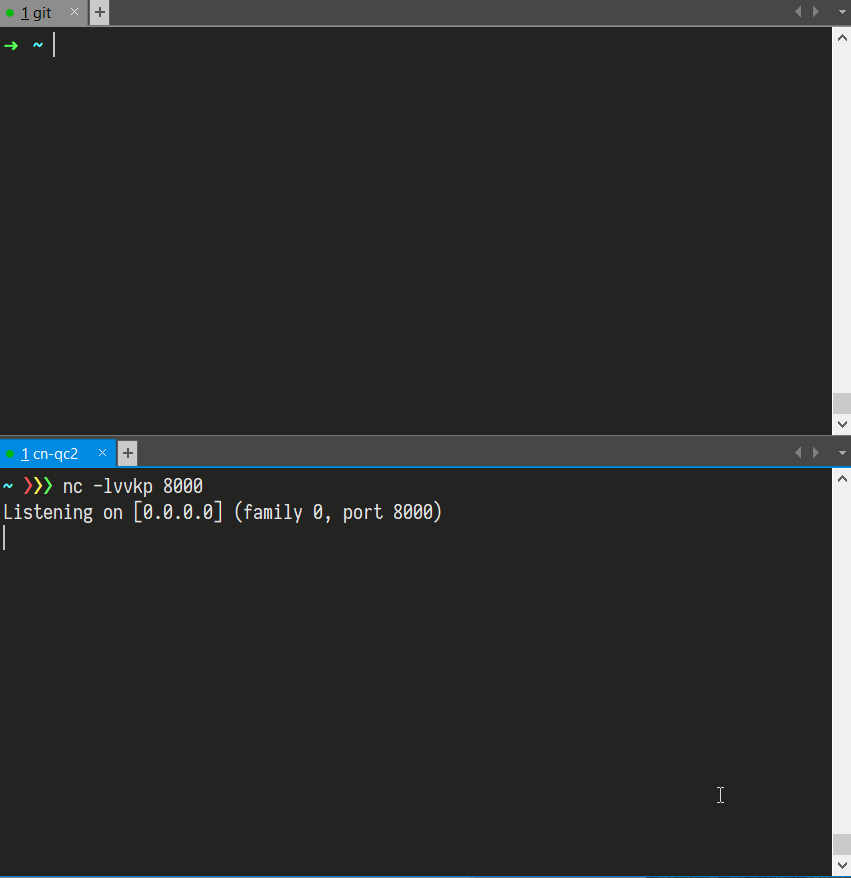Click right tab-scroll arrow in bottom pane
Image resolution: width=851 pixels, height=878 pixels.
click(816, 453)
